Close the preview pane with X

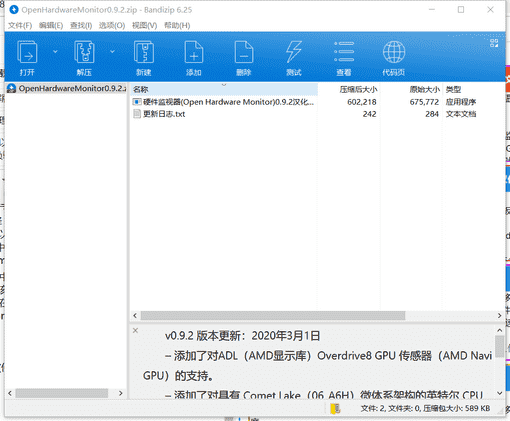point(135,330)
